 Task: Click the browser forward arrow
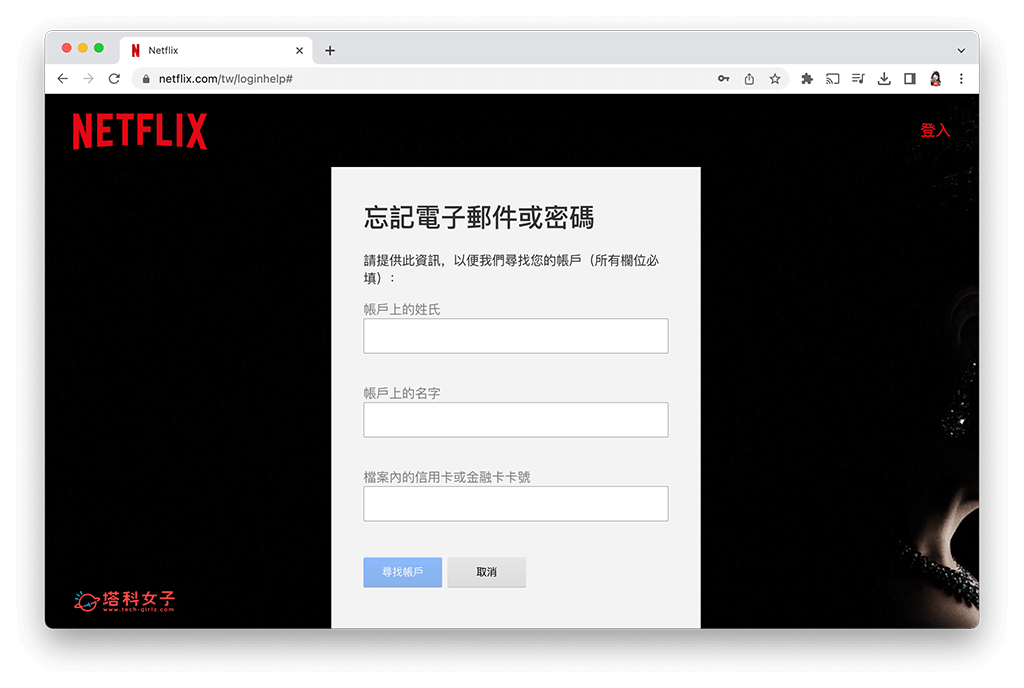[x=88, y=79]
